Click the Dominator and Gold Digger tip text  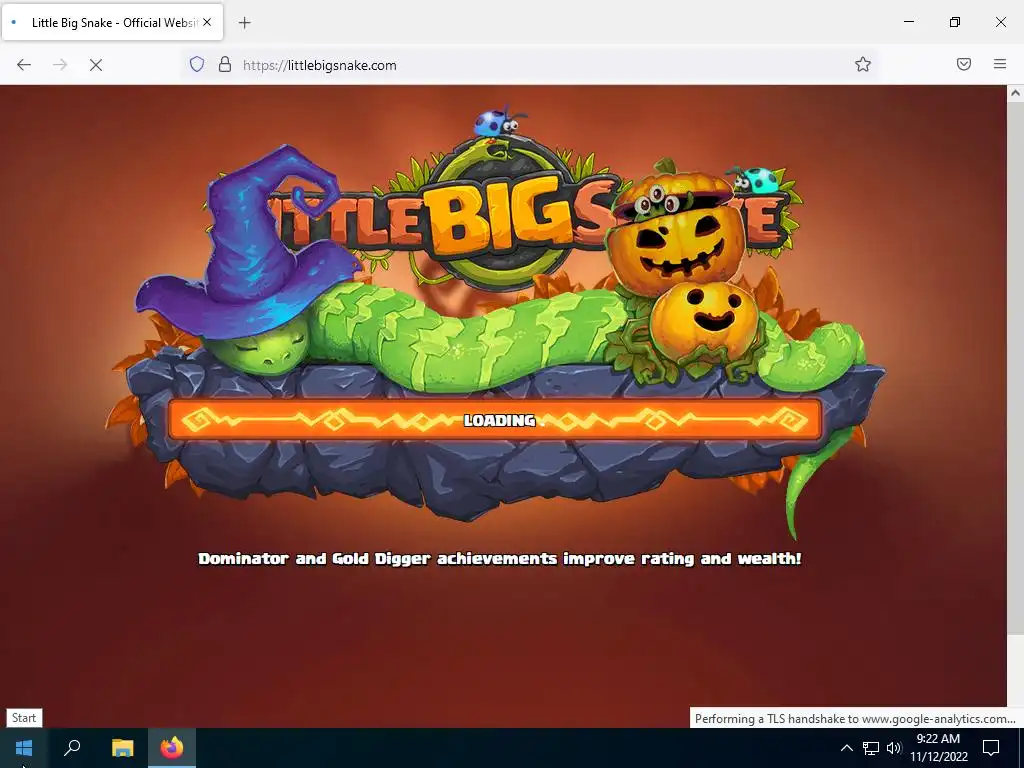pos(500,559)
